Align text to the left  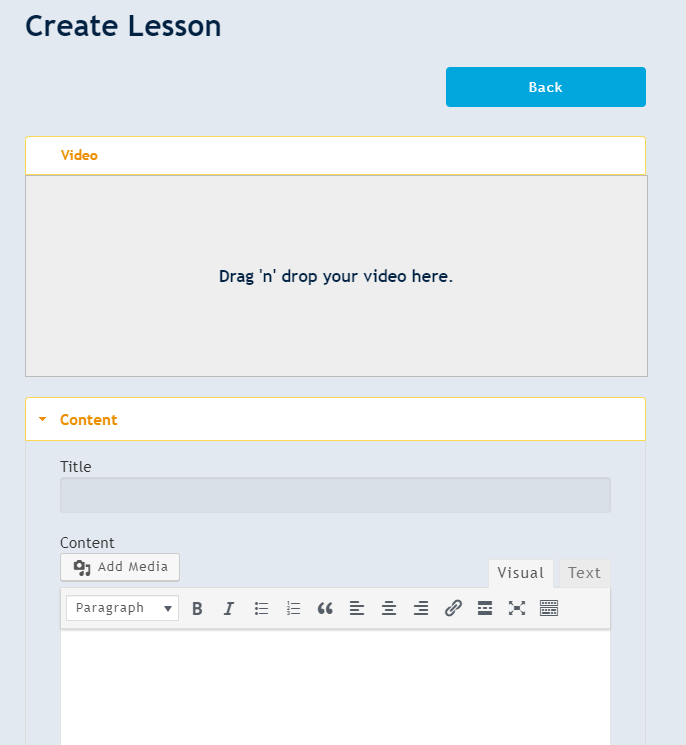click(x=357, y=608)
